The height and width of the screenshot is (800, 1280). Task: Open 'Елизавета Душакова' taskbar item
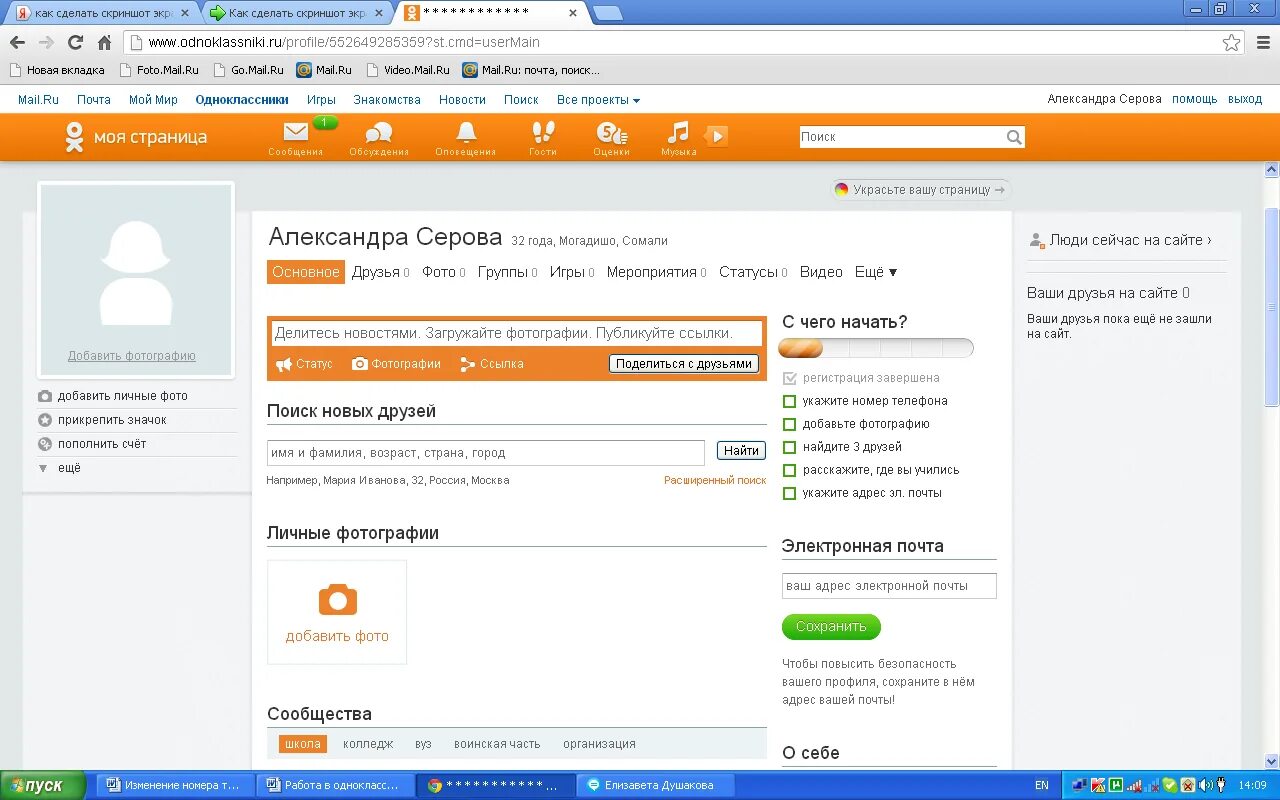[x=657, y=785]
